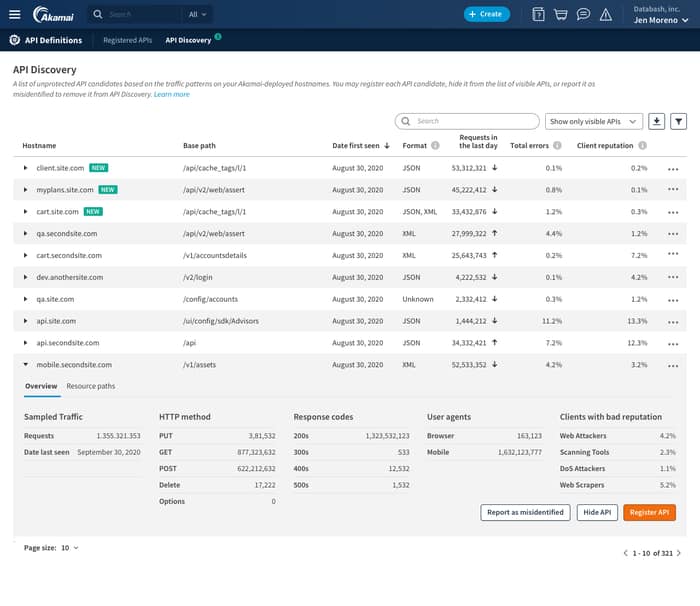This screenshot has width=700, height=606.
Task: Open the marketplace cart icon
Action: (561, 14)
